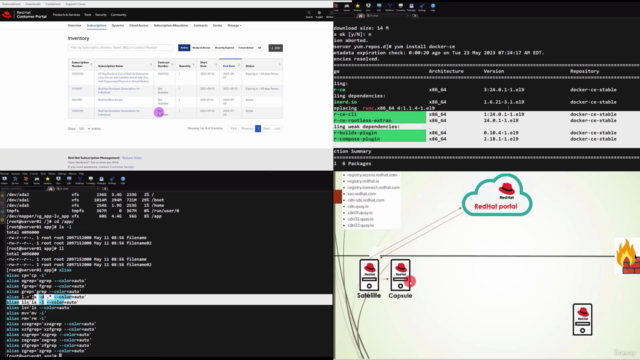Open the 60 Day Product Trial subscription link
The width and height of the screenshot is (640, 360).
click(x=123, y=78)
